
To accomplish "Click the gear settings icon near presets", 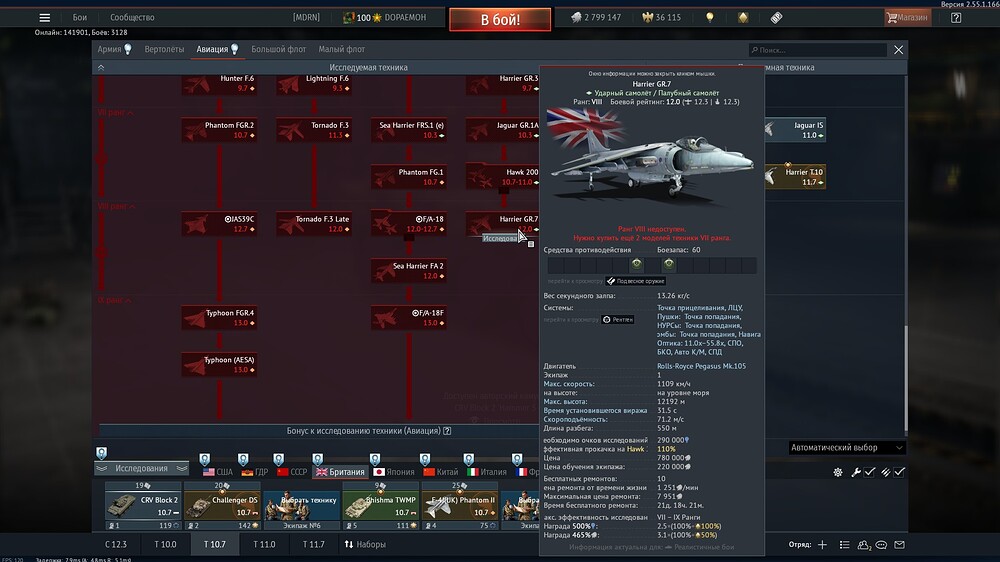I will pyautogui.click(x=837, y=472).
